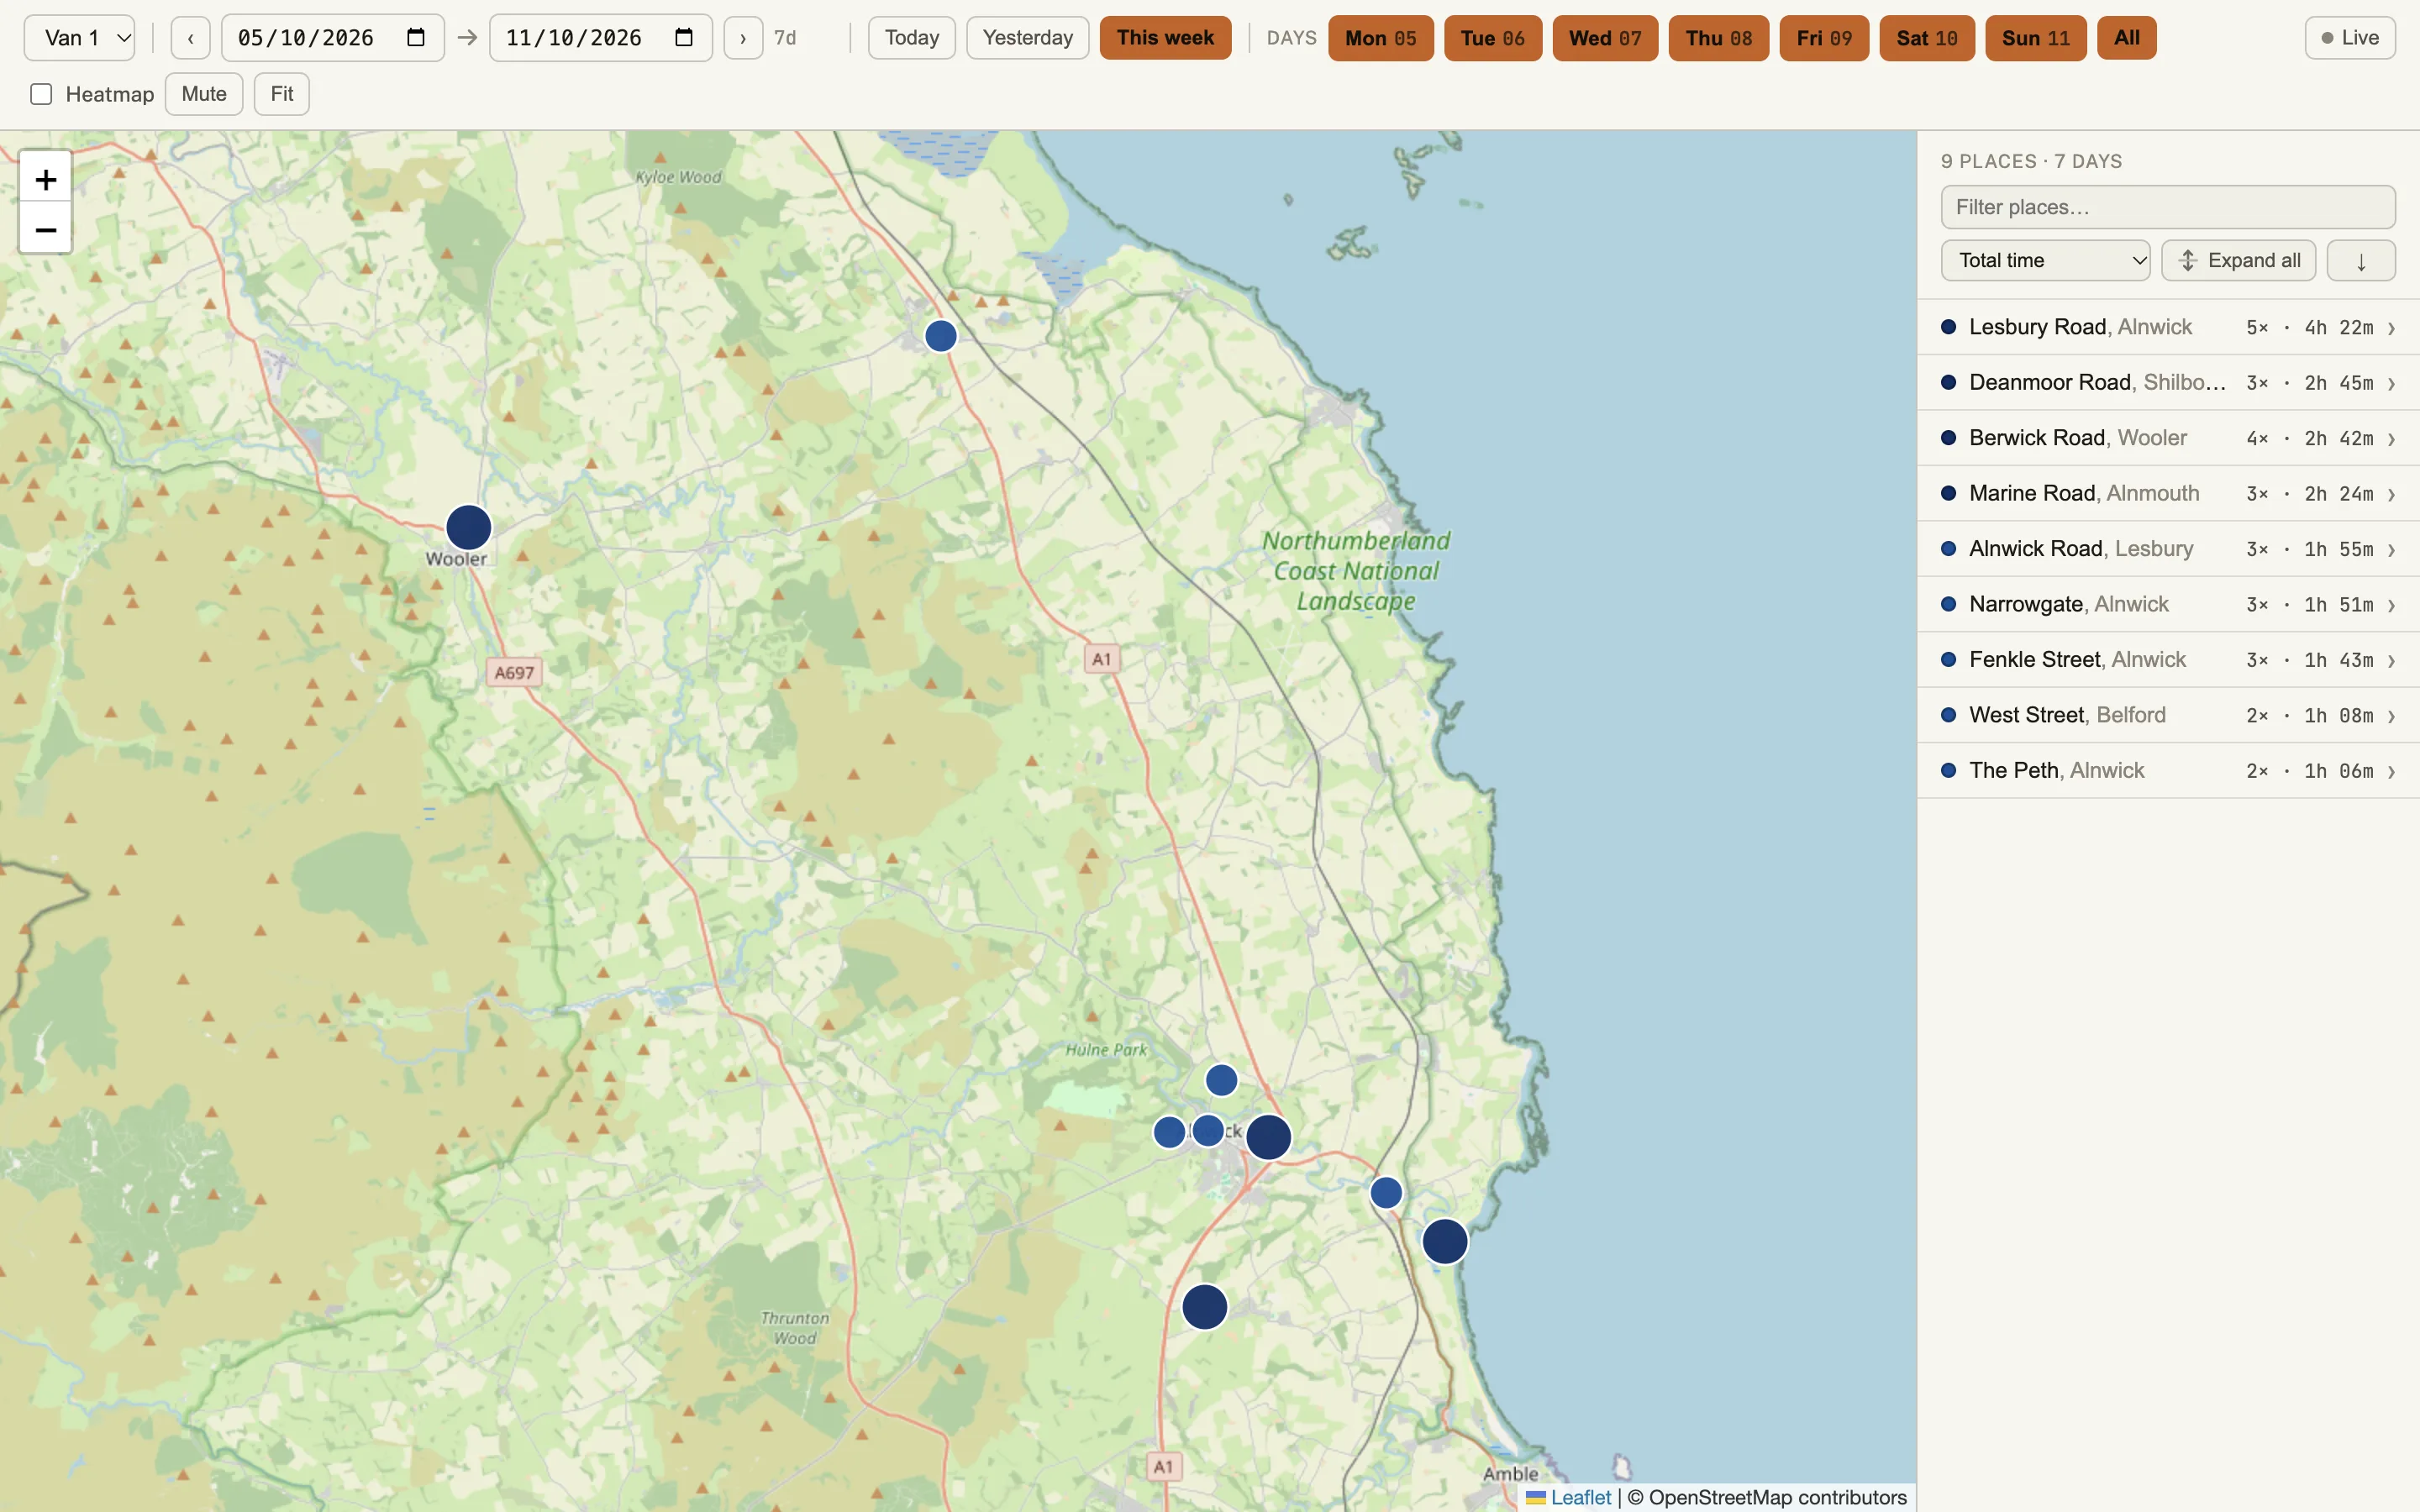The height and width of the screenshot is (1512, 2420).
Task: Expand the Narrowgate, Alnwick row
Action: click(2168, 605)
